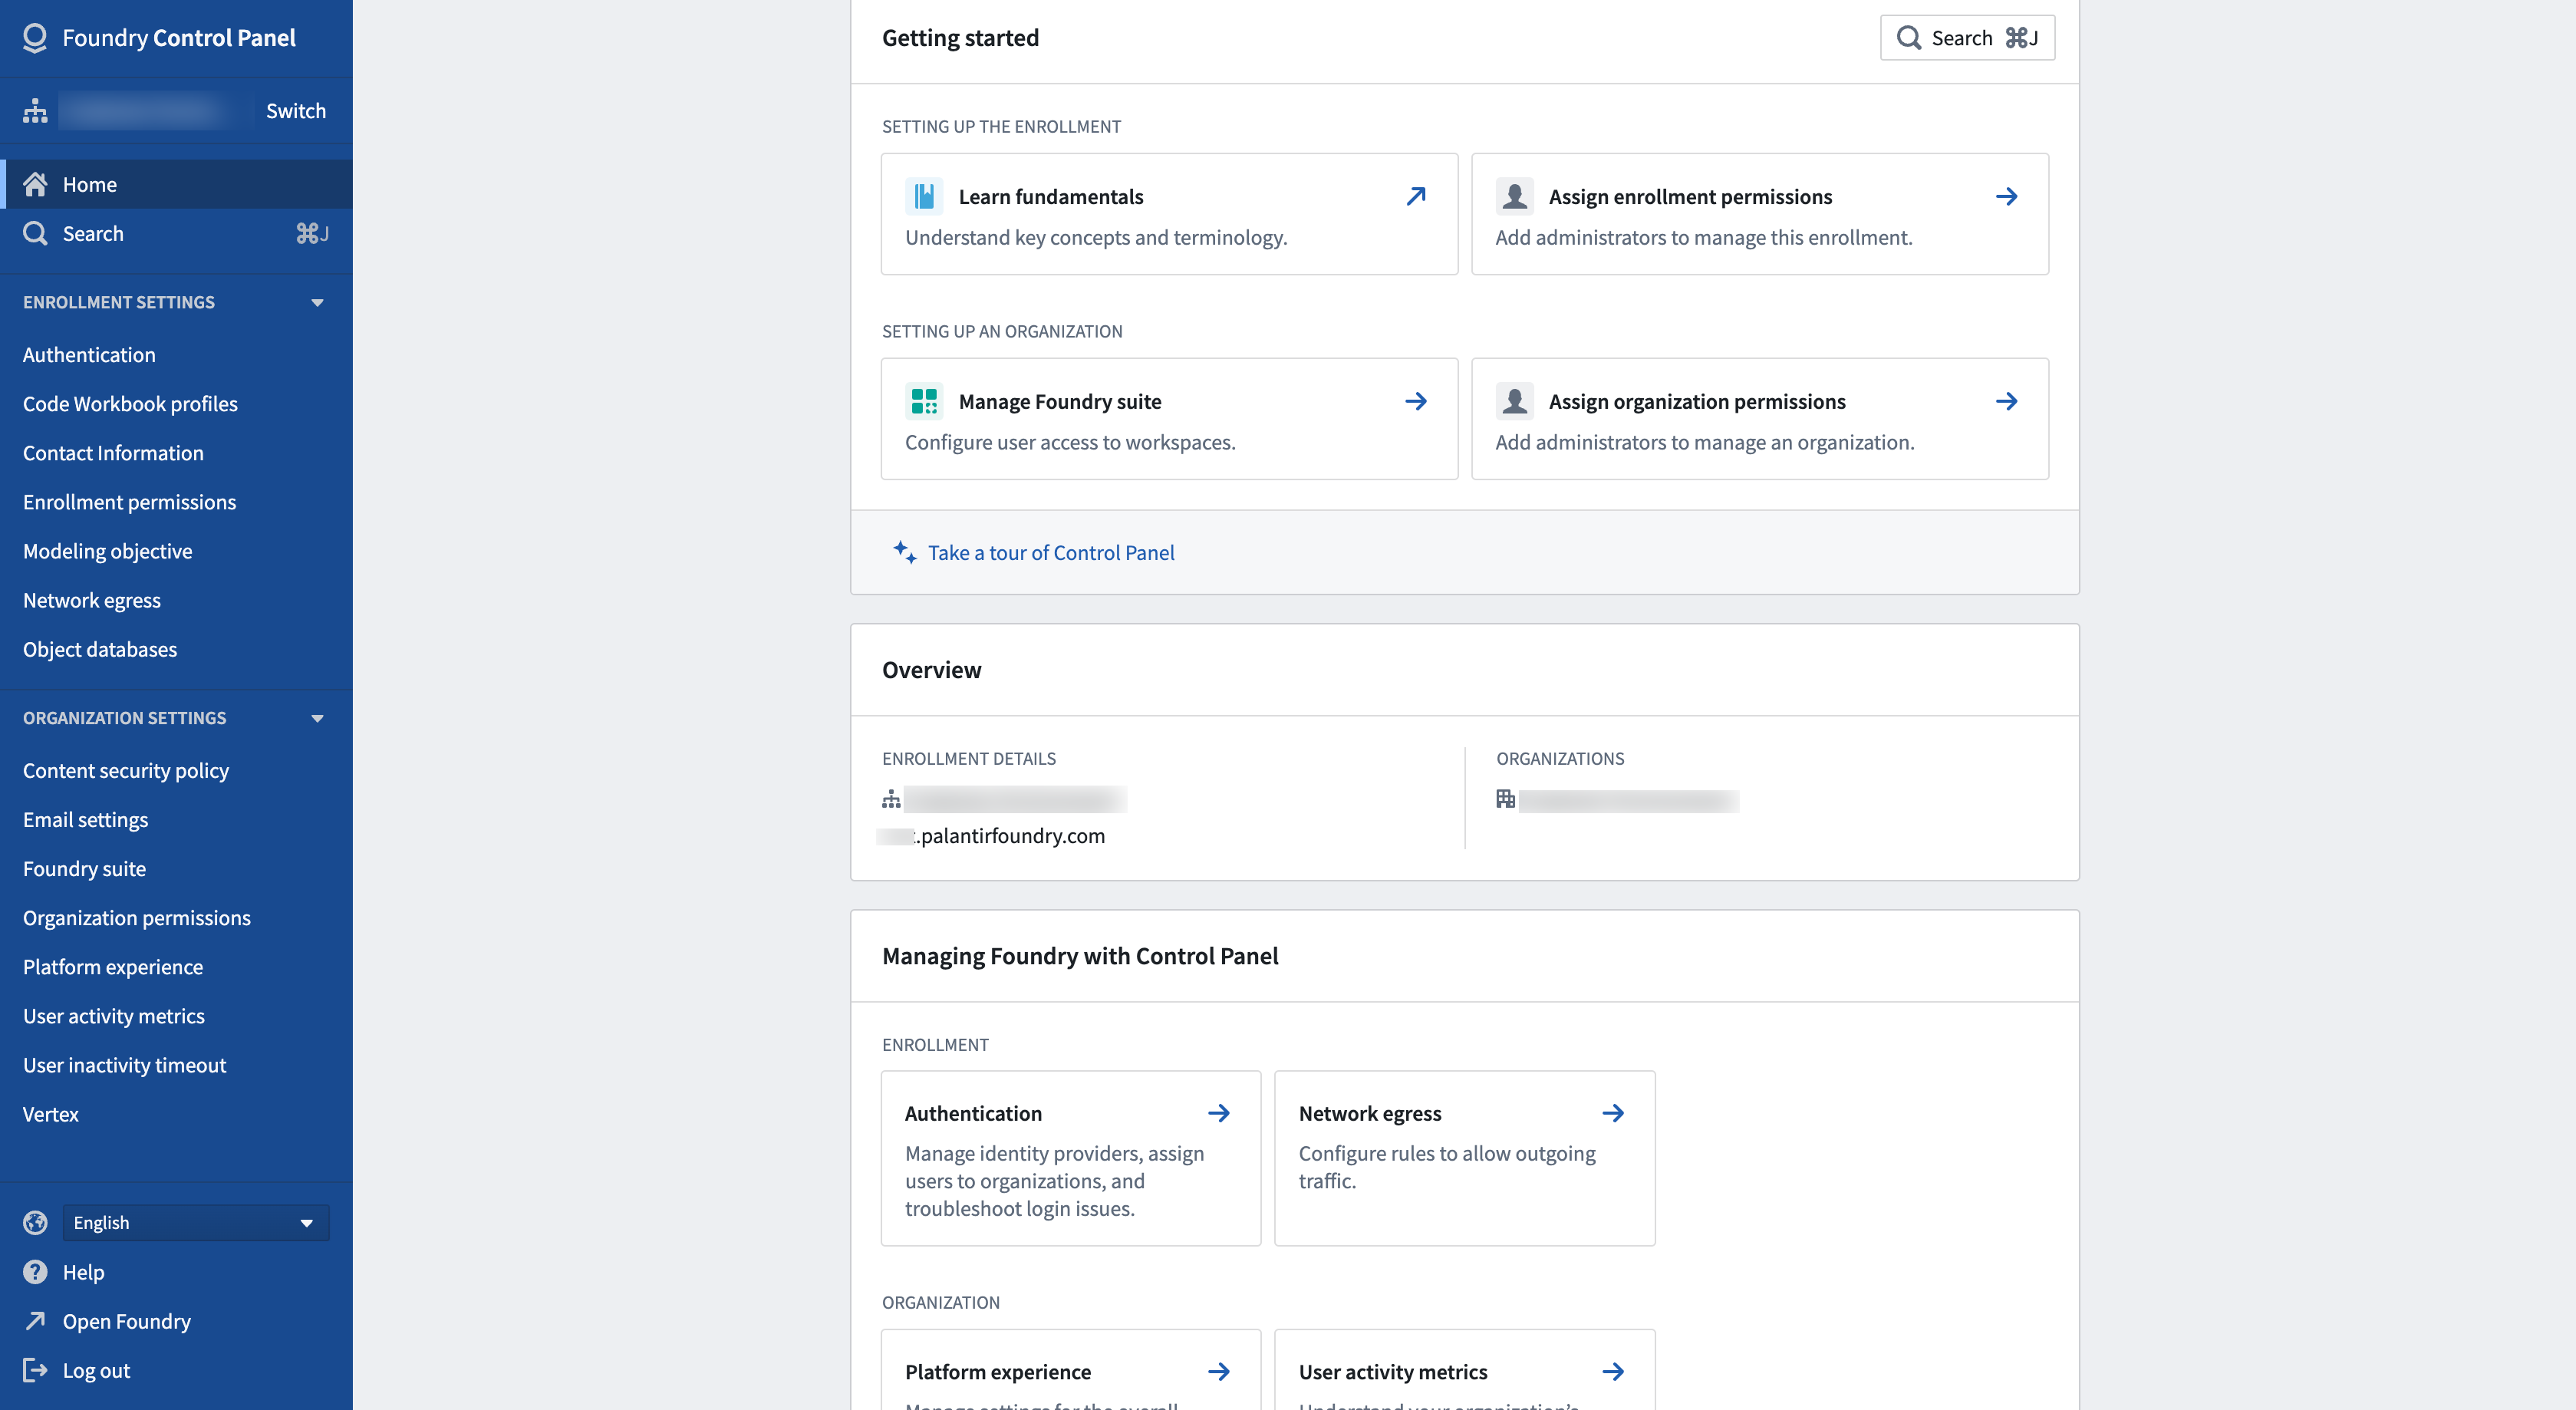The image size is (2576, 1410).
Task: Click Take a tour of Control Panel
Action: [x=1051, y=552]
